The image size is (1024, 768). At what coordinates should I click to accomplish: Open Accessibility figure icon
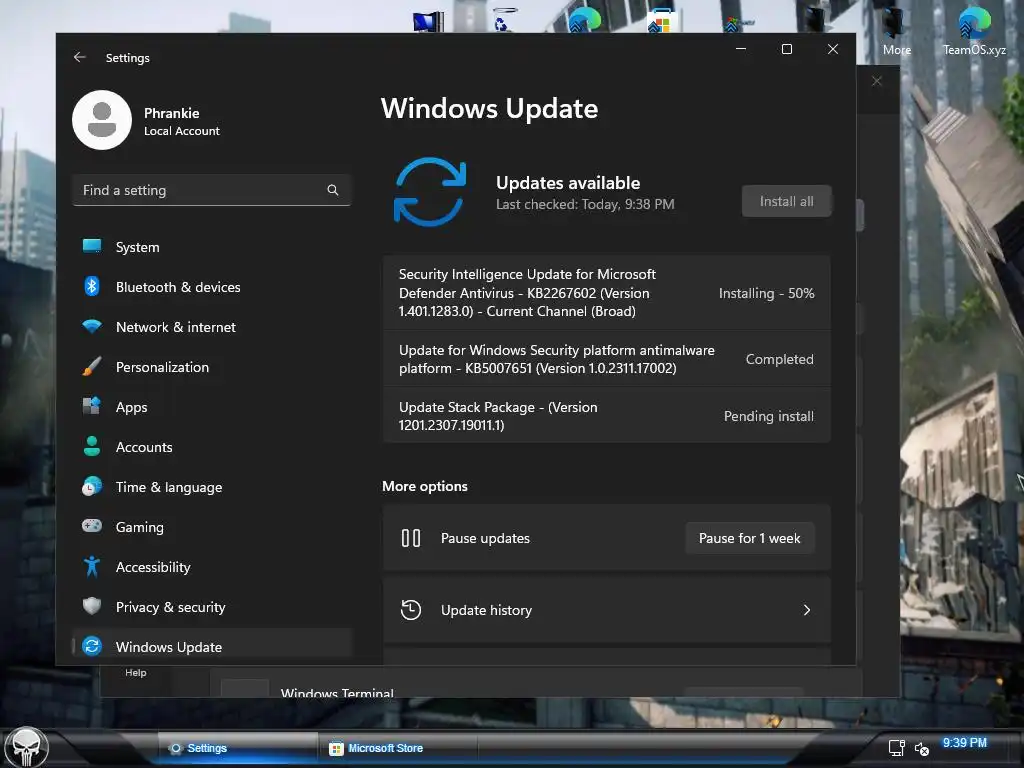(92, 566)
